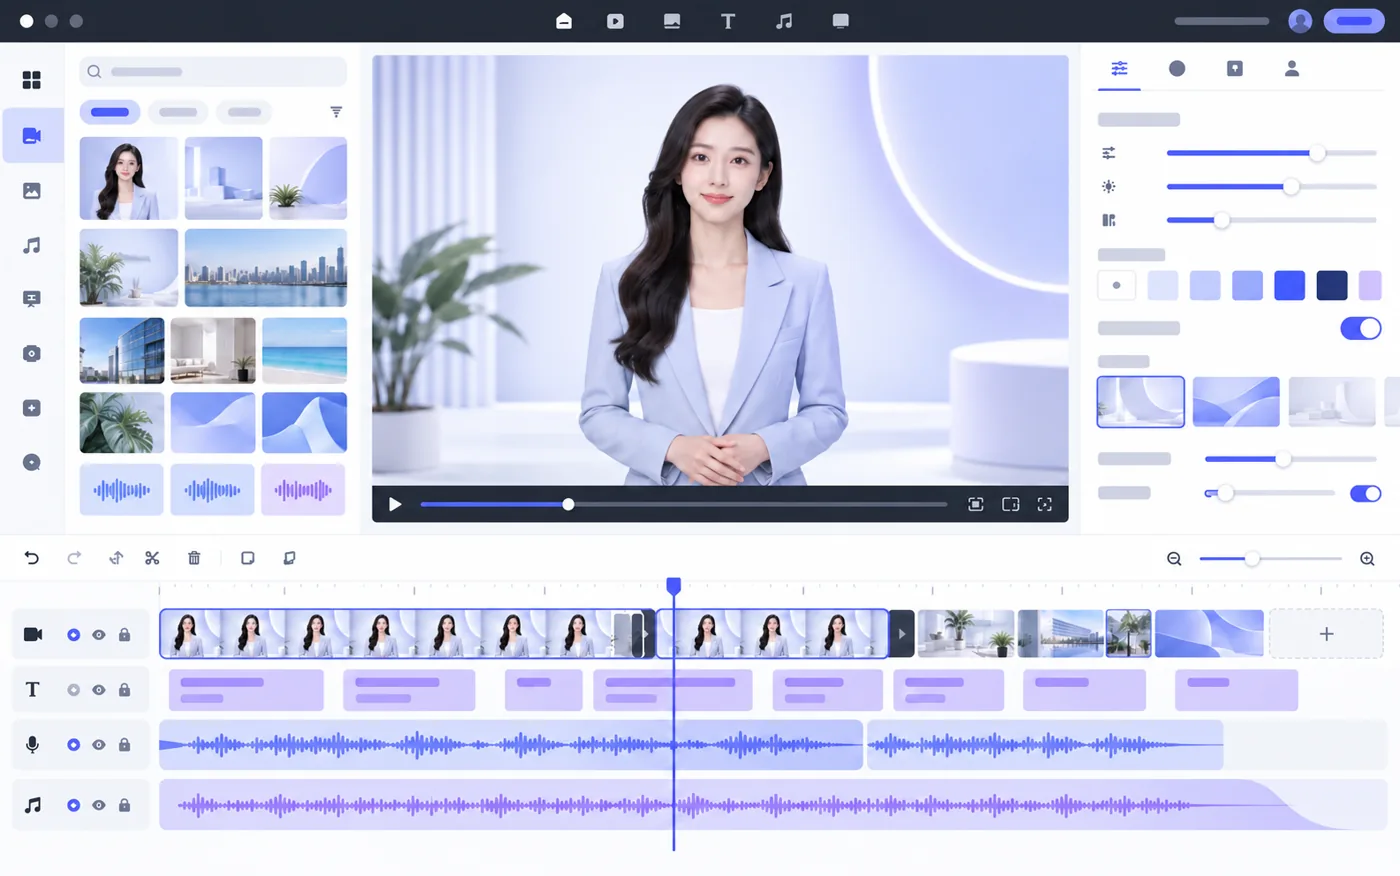Click the undo arrow in timeline toolbar
Viewport: 1400px width, 876px height.
point(32,558)
